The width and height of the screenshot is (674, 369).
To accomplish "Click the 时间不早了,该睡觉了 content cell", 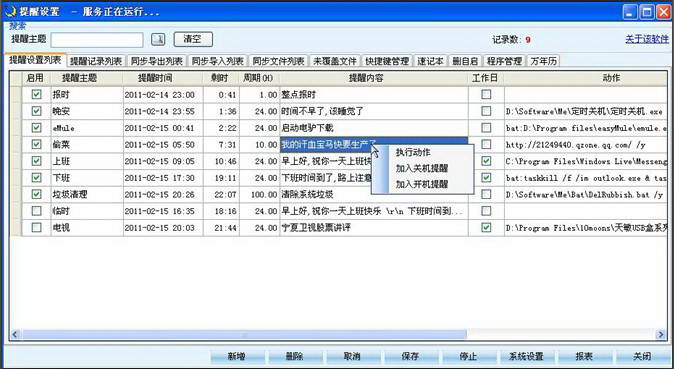I will point(374,111).
